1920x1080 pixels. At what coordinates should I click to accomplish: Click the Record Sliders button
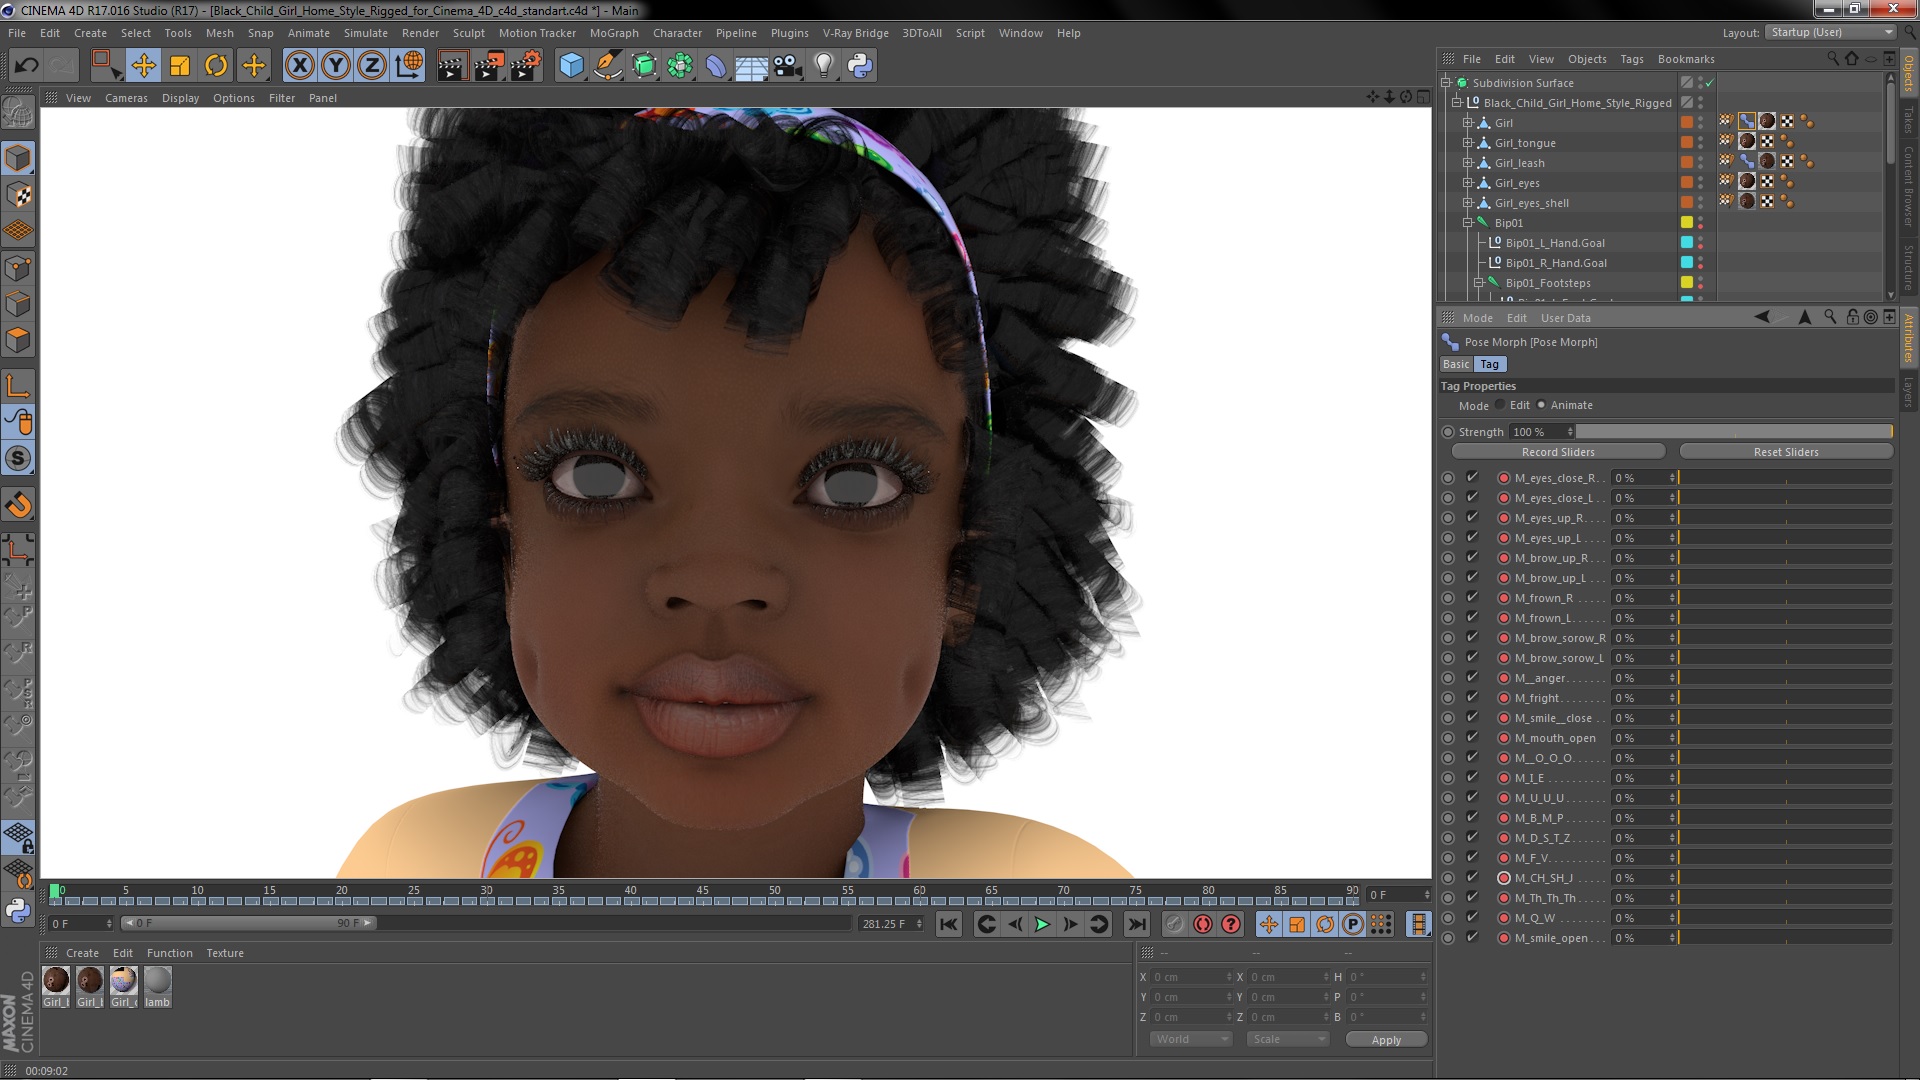[1558, 452]
